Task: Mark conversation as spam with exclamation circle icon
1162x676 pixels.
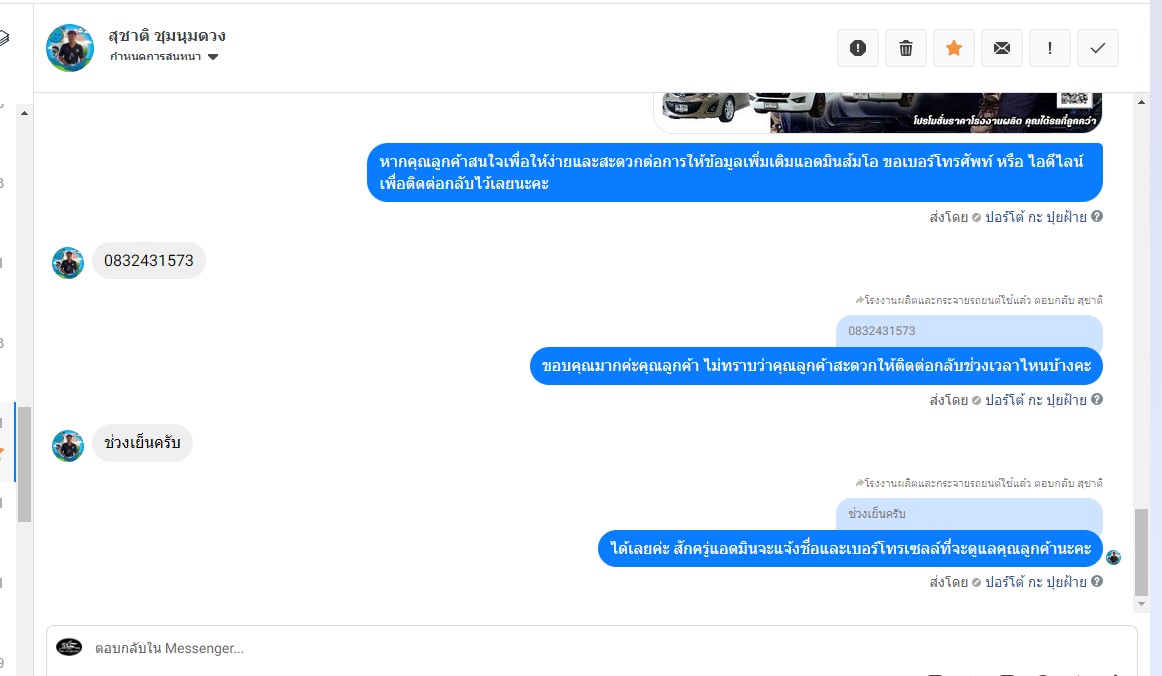Action: (x=857, y=48)
